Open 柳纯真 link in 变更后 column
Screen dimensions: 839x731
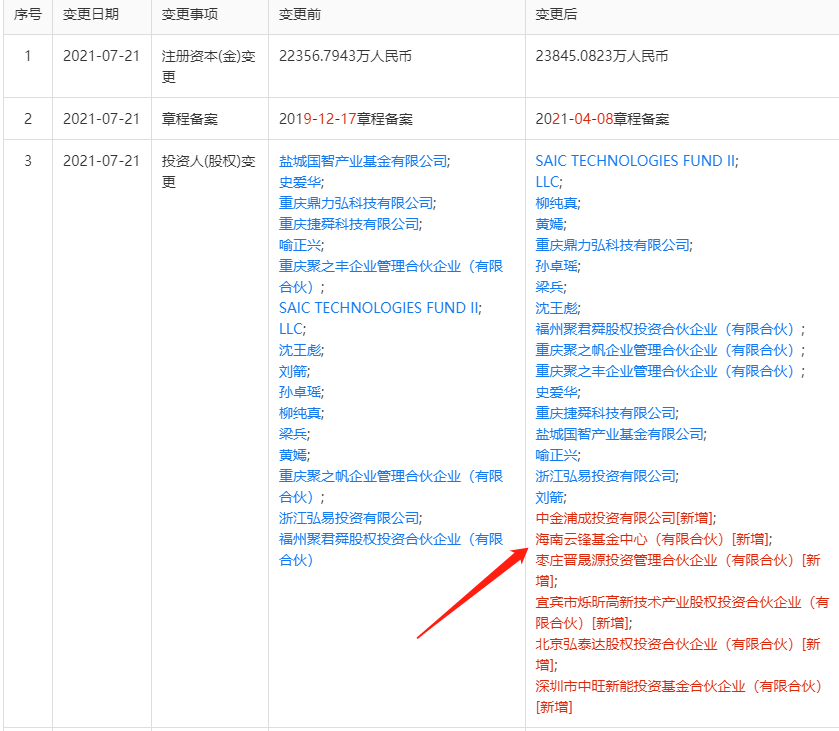(556, 203)
